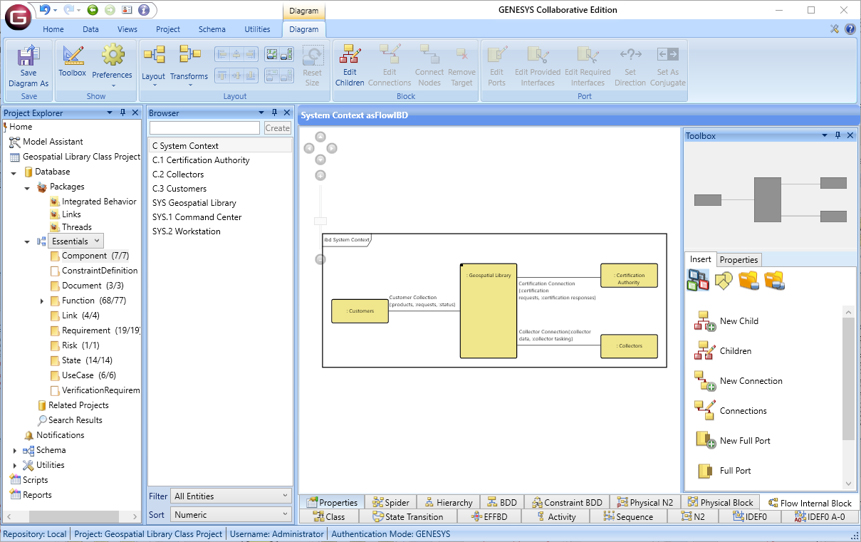Screen dimensions: 861x542
Task: Expand the Function folder tree node
Action: pyautogui.click(x=42, y=301)
